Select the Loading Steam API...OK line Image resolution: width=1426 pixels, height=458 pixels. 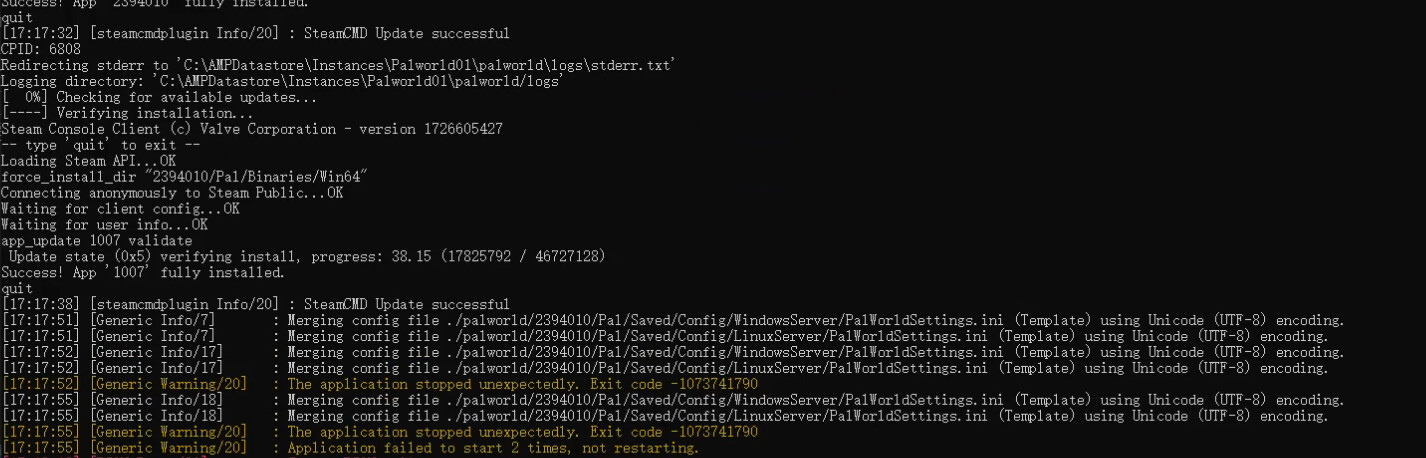pyautogui.click(x=88, y=161)
